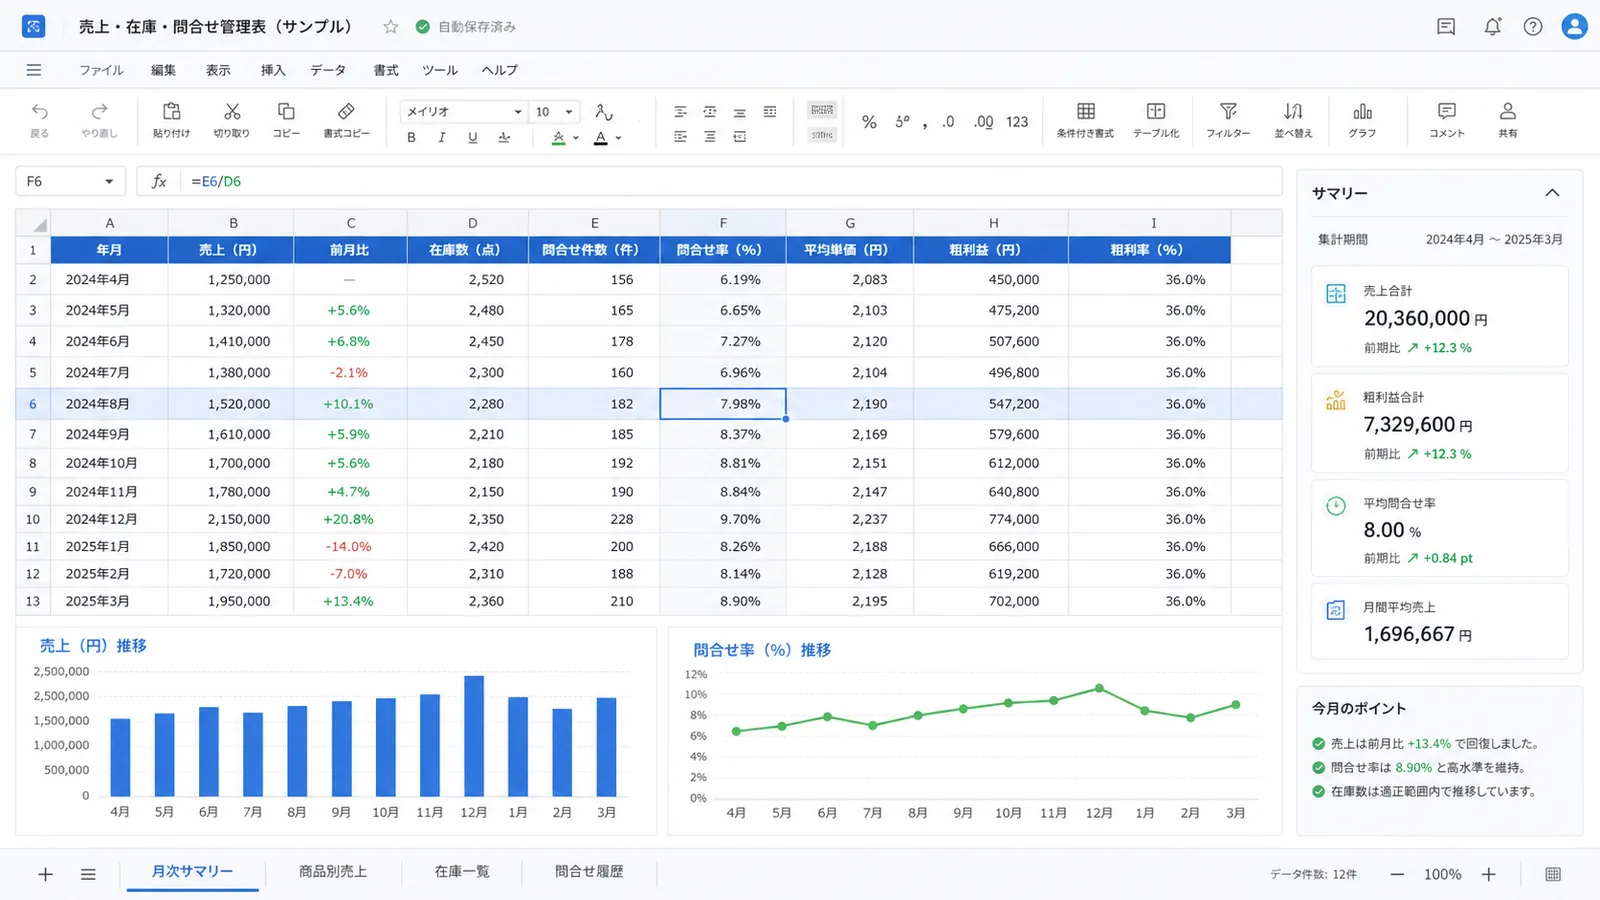Screen dimensions: 1600x900
Task: Open conditional formatting (条件付き書式)
Action: pos(1085,119)
